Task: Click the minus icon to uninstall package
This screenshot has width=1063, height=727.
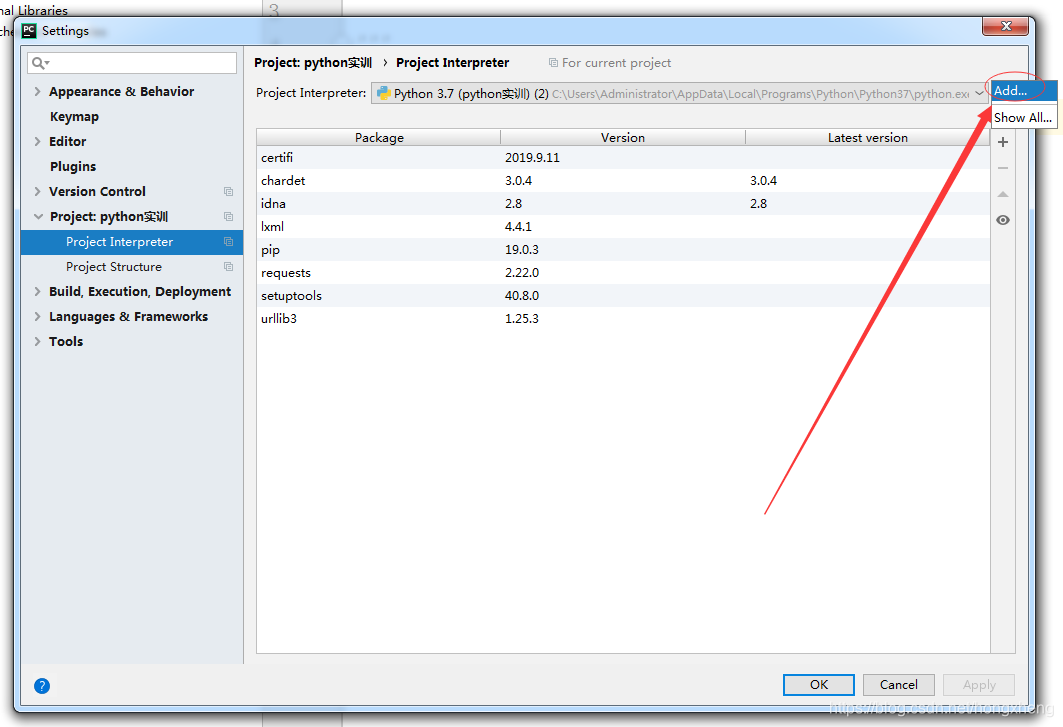Action: pyautogui.click(x=1003, y=168)
